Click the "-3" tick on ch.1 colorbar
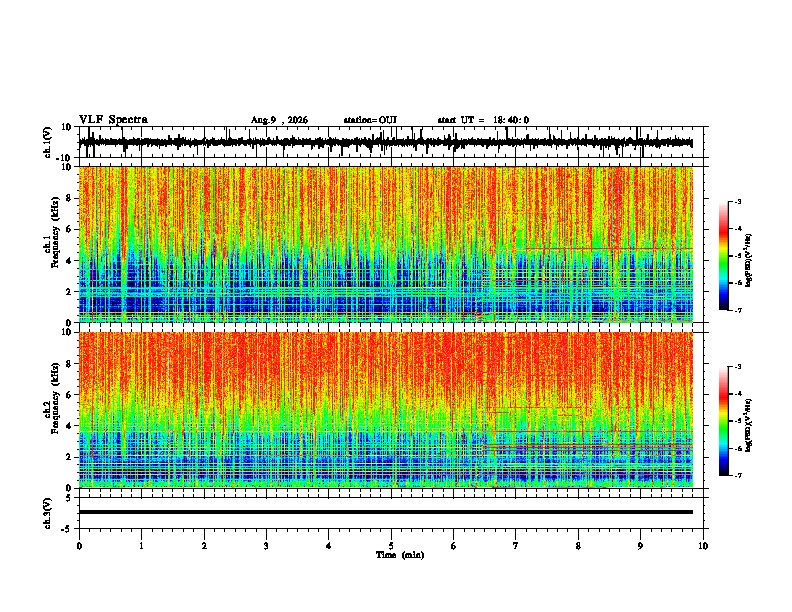 coord(738,201)
